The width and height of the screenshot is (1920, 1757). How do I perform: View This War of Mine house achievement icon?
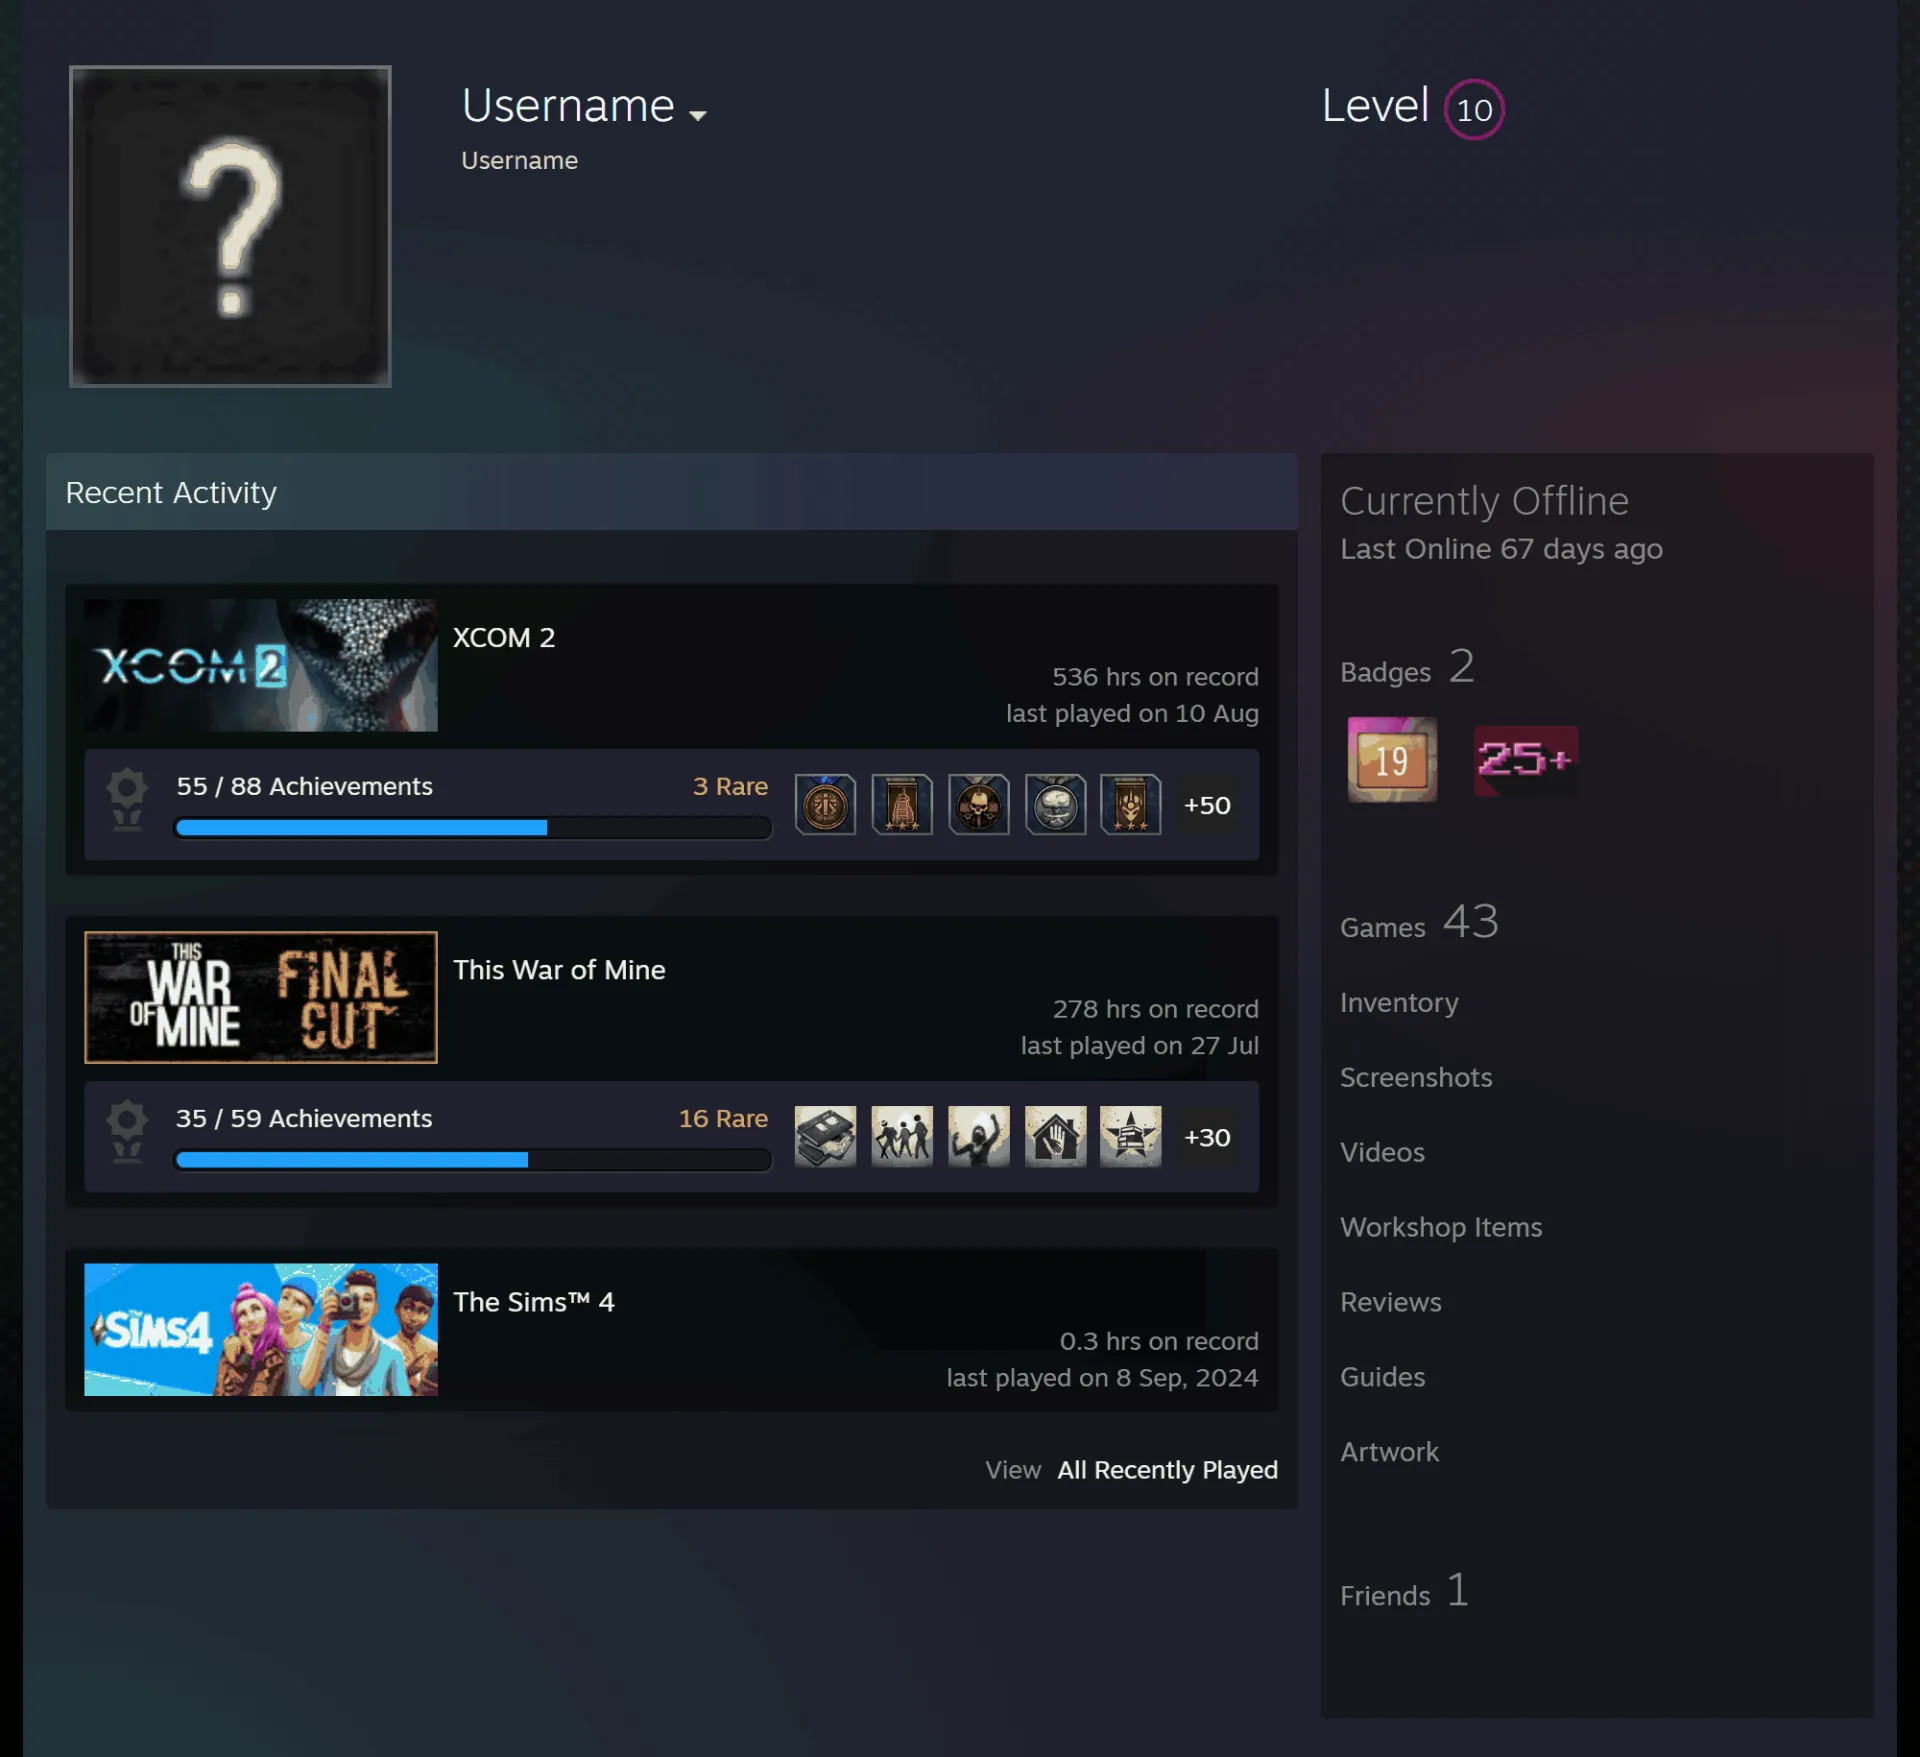click(x=1055, y=1136)
